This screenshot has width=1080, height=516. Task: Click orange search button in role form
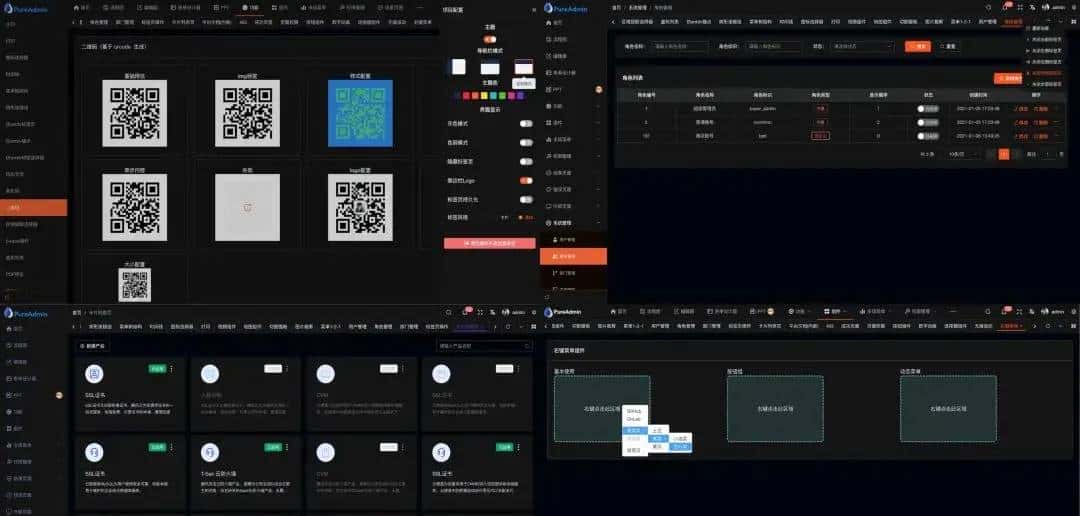(x=918, y=46)
